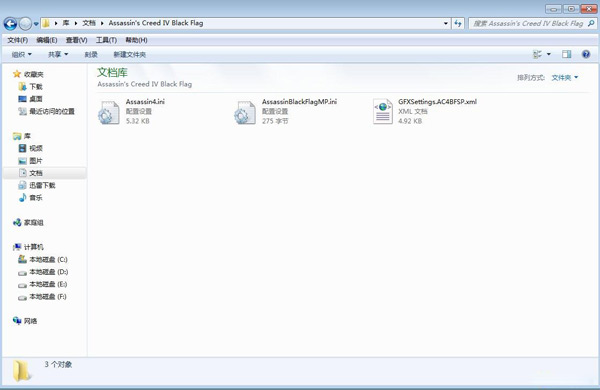Click folder icon in details pane
Screen dimensions: 600x390
[21, 371]
